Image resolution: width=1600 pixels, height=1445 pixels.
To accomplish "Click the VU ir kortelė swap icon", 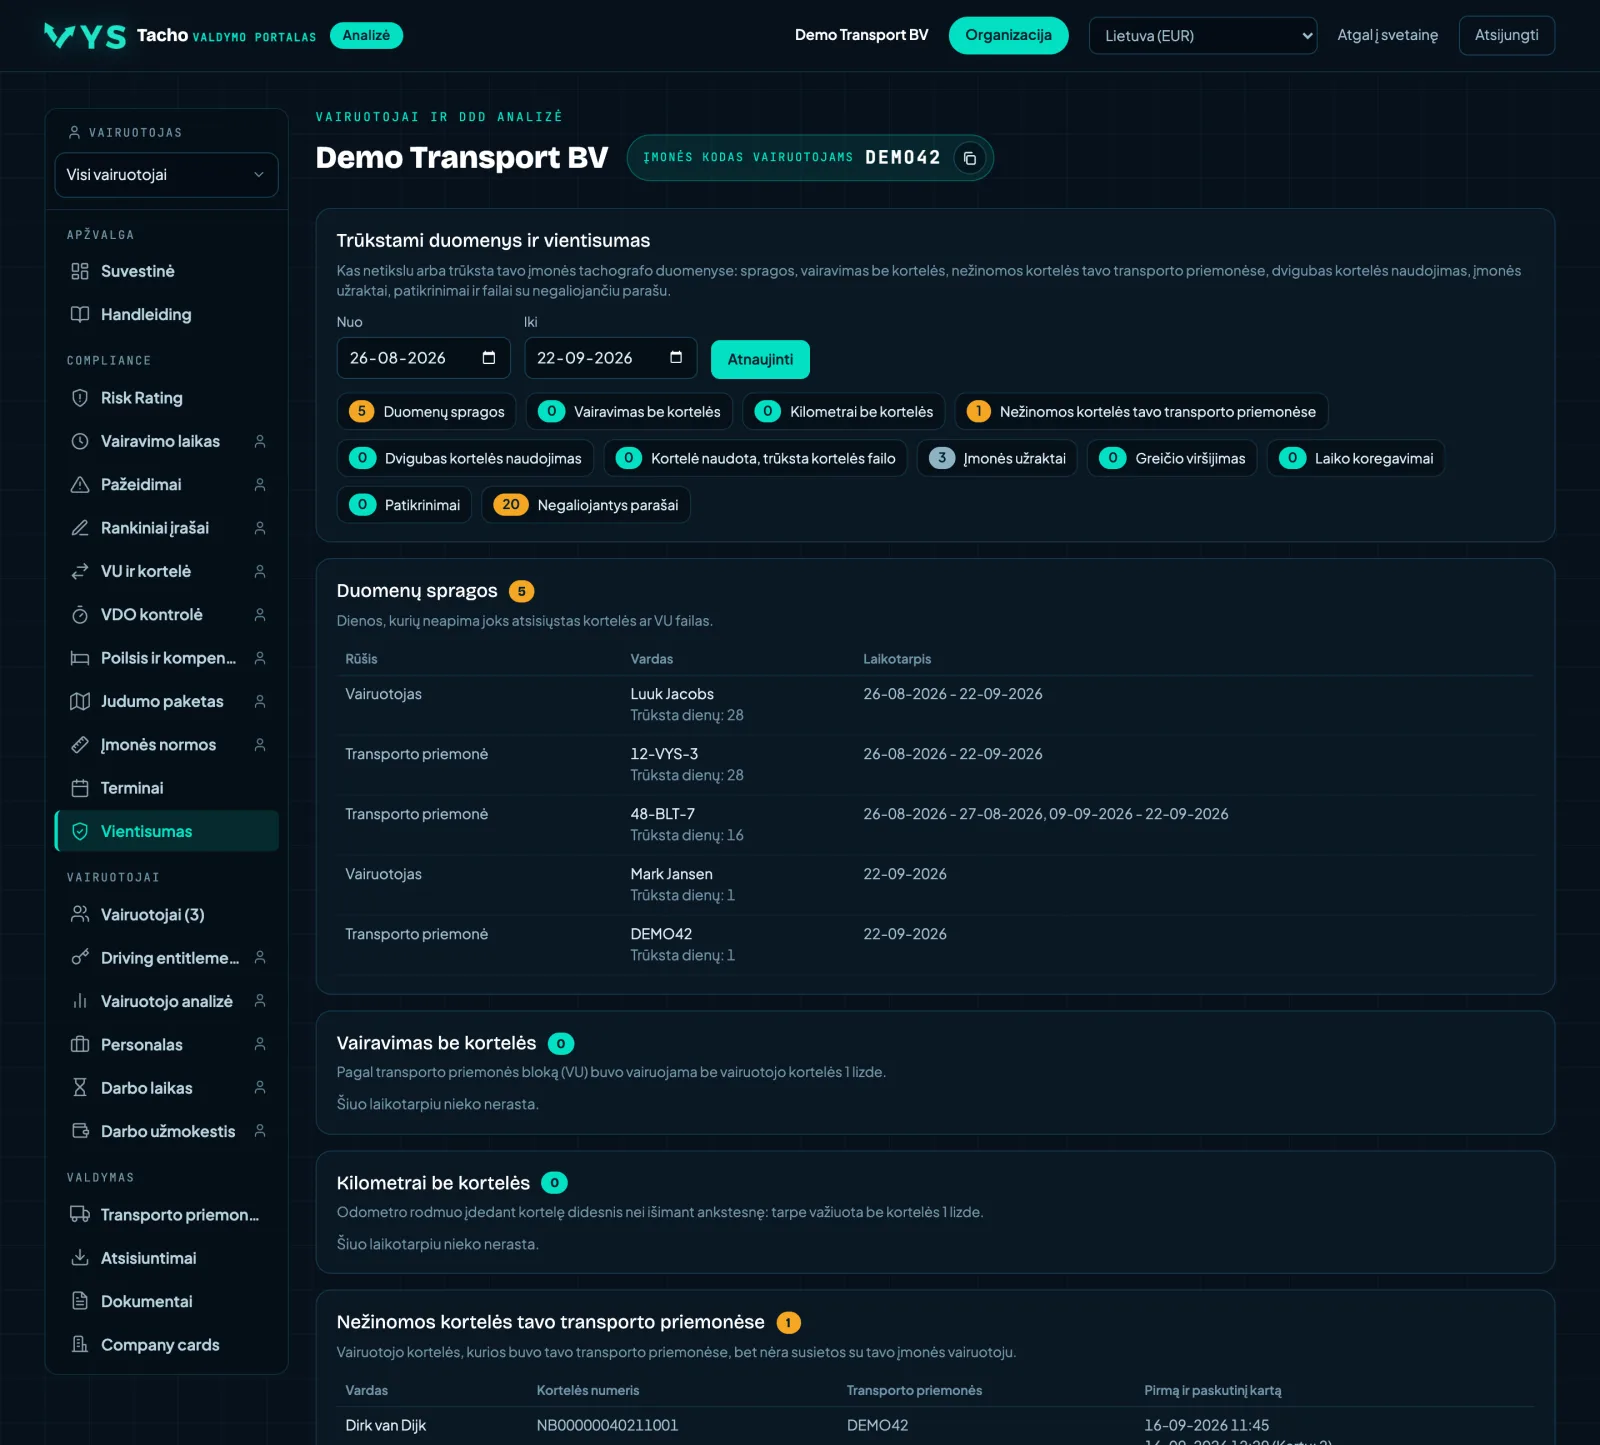I will [x=80, y=571].
